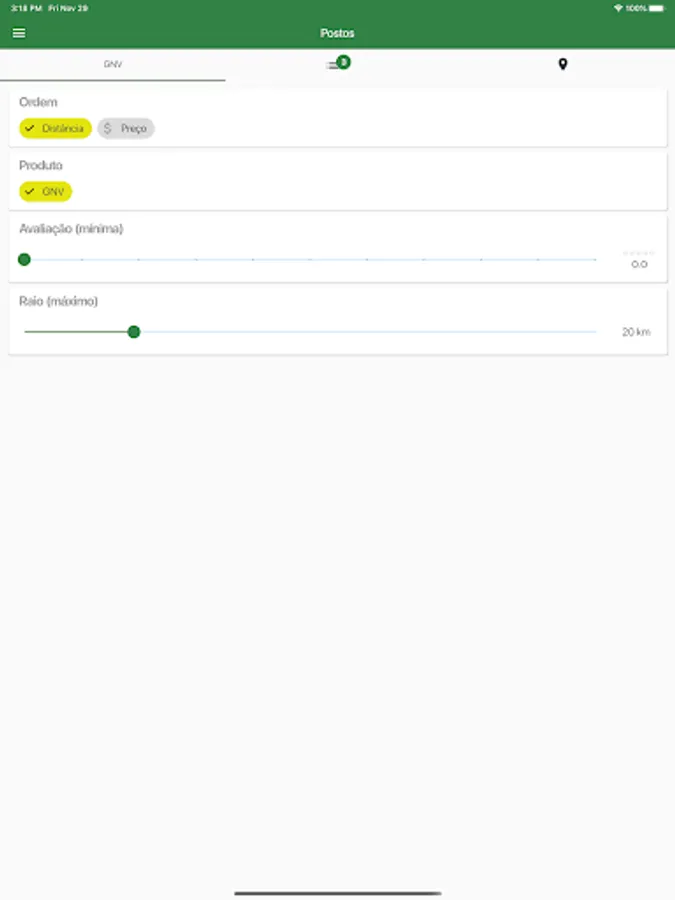Tap the star rating icons above 0.0
Image resolution: width=675 pixels, height=900 pixels.
coord(638,253)
